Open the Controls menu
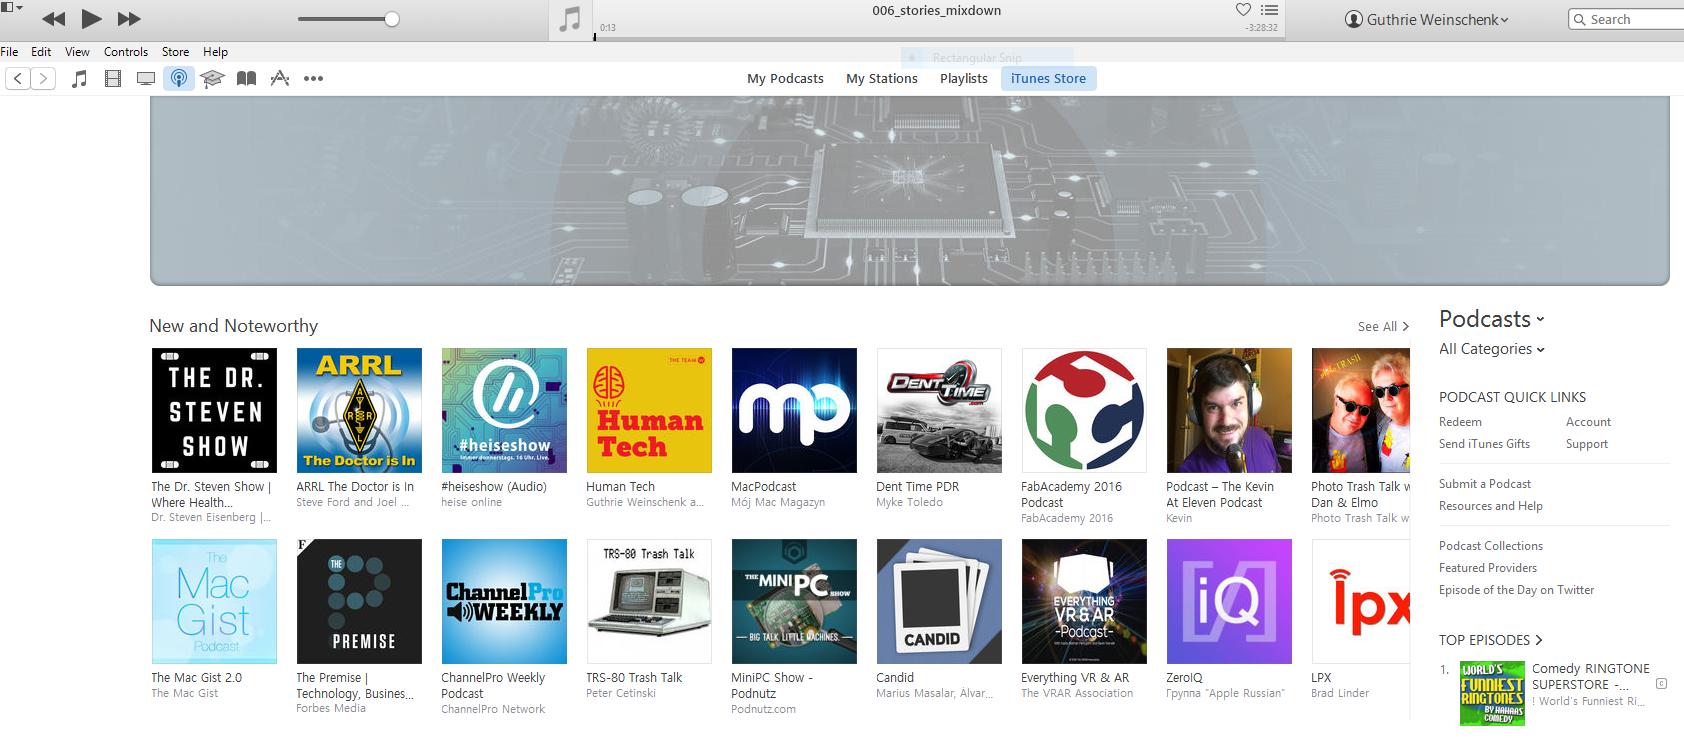1684x738 pixels. pyautogui.click(x=126, y=52)
